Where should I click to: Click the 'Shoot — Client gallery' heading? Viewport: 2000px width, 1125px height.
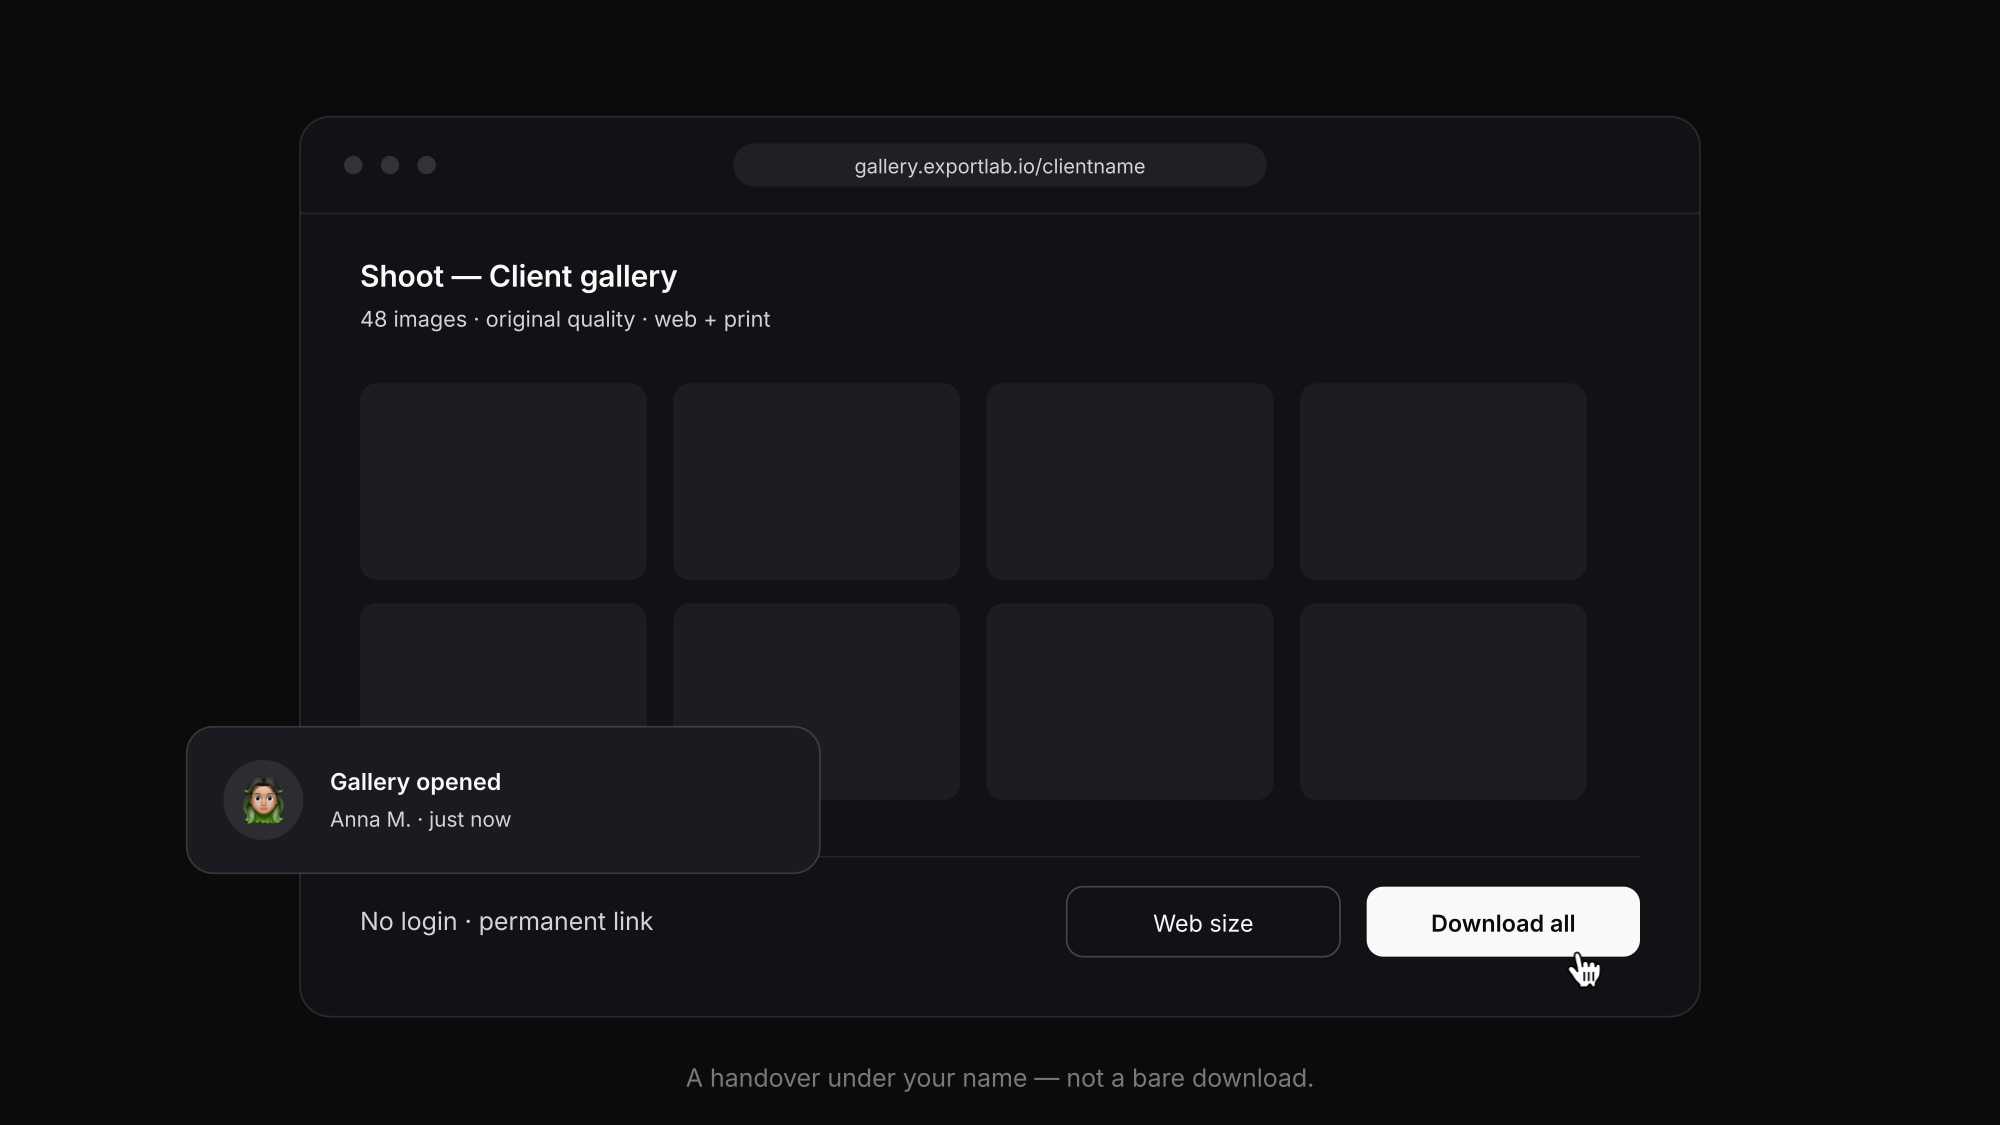(x=518, y=276)
